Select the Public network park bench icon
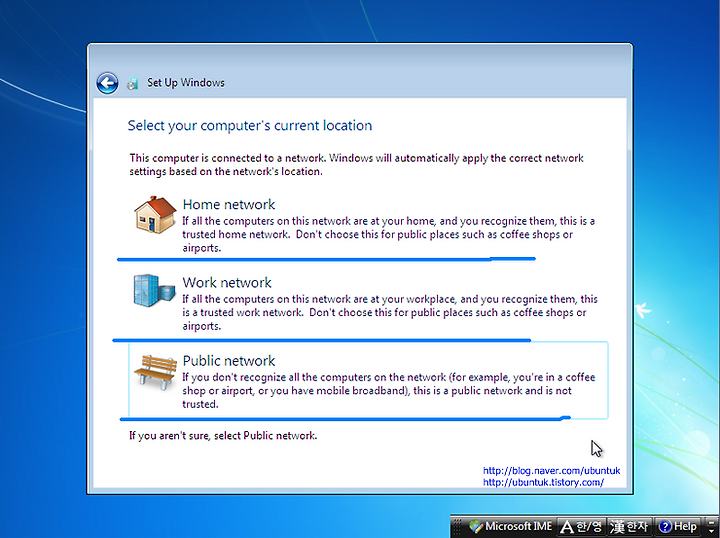The width and height of the screenshot is (720, 538). pyautogui.click(x=155, y=372)
